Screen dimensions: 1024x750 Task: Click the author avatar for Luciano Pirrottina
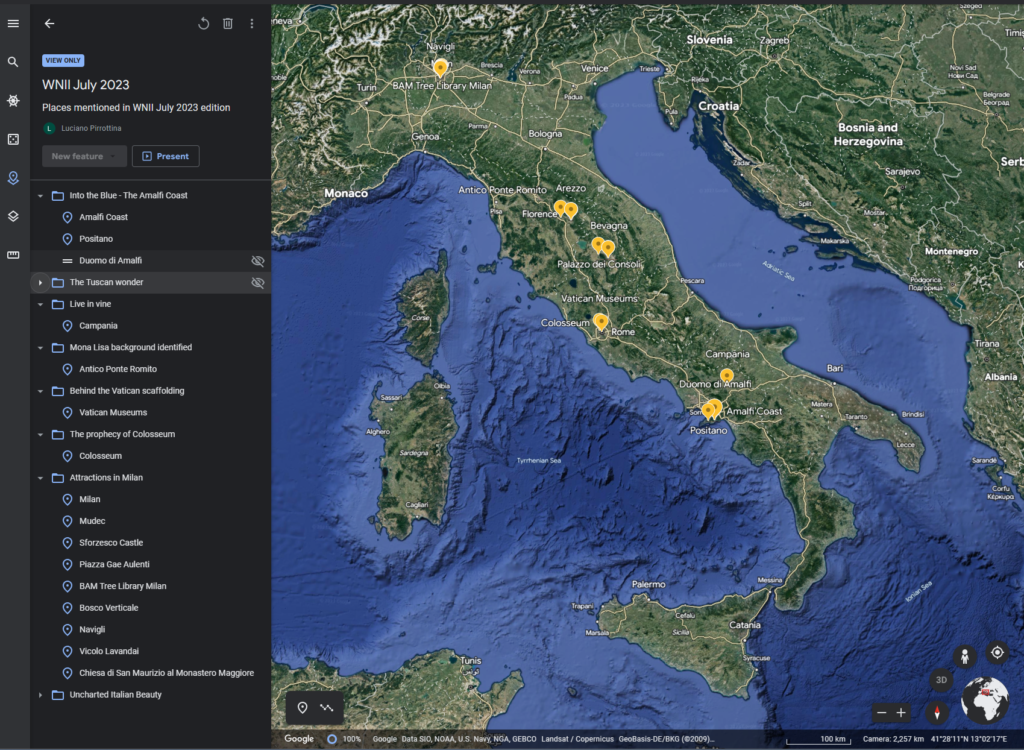tap(49, 129)
